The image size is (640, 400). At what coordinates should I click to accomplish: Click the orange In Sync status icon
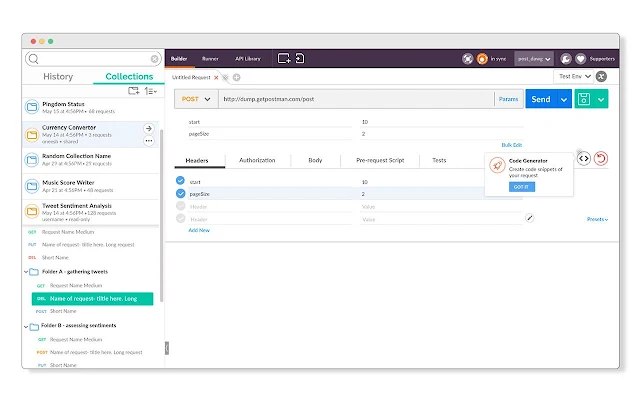[482, 59]
